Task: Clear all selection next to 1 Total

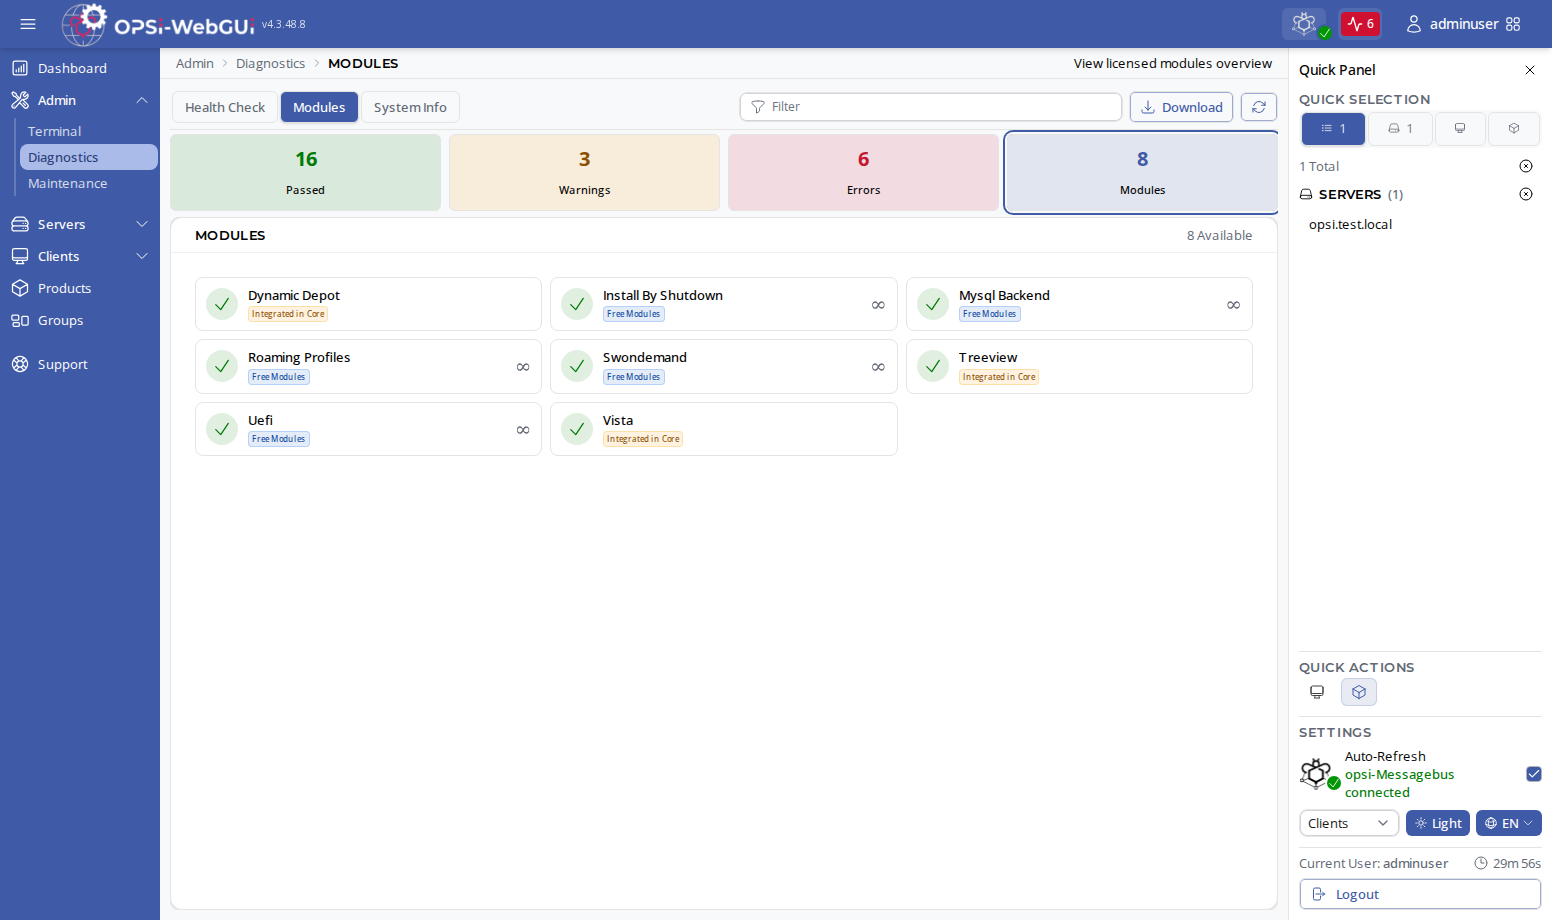Action: click(x=1526, y=166)
